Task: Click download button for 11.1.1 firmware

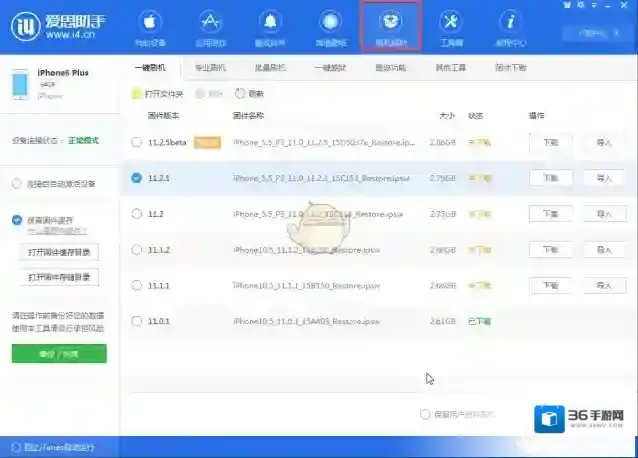Action: point(551,285)
